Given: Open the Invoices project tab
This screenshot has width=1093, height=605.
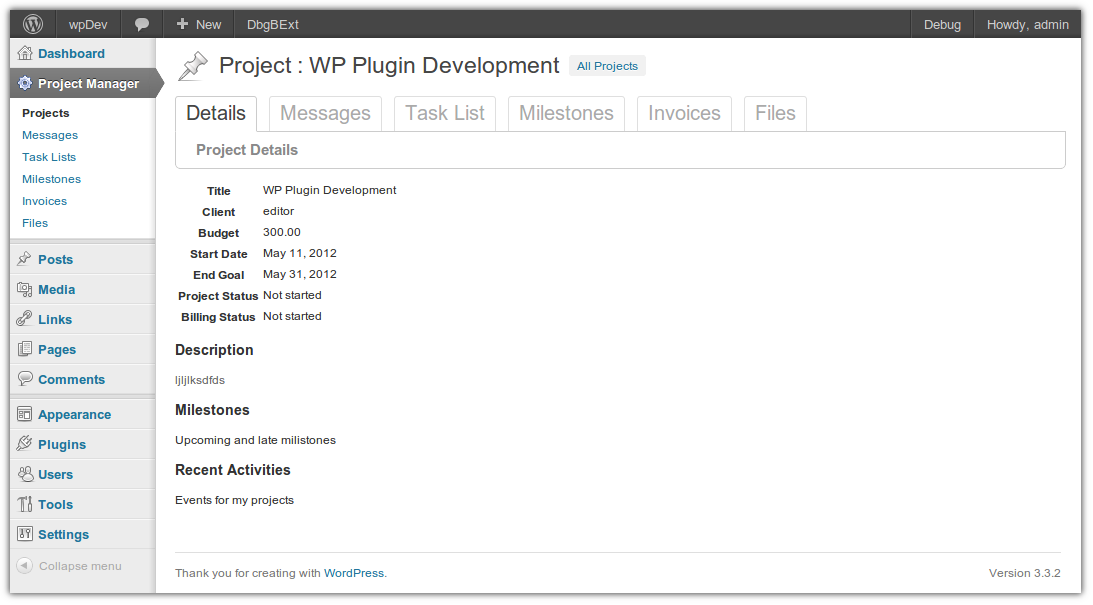Looking at the screenshot, I should [x=684, y=114].
